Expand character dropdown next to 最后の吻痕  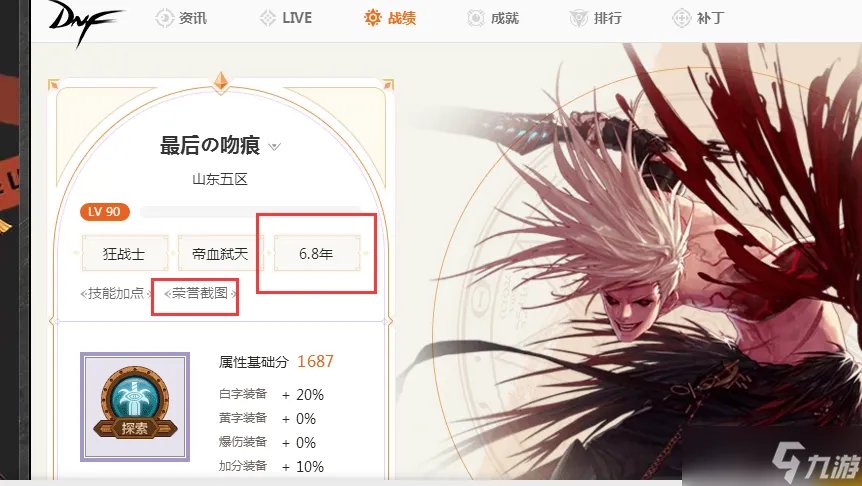click(274, 146)
